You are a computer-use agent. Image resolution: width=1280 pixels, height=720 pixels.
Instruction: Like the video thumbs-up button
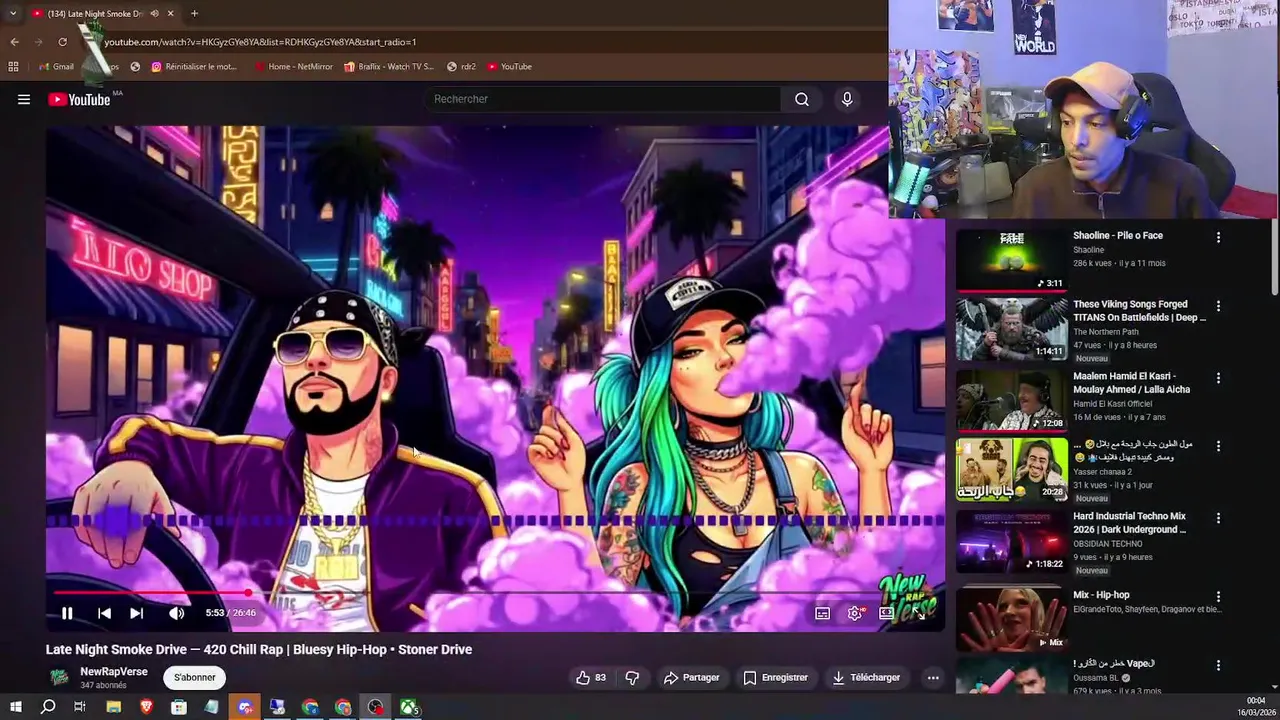[x=591, y=677]
